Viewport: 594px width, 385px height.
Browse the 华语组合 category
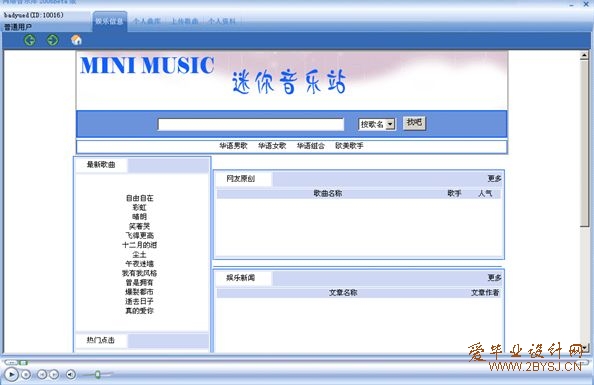(311, 146)
